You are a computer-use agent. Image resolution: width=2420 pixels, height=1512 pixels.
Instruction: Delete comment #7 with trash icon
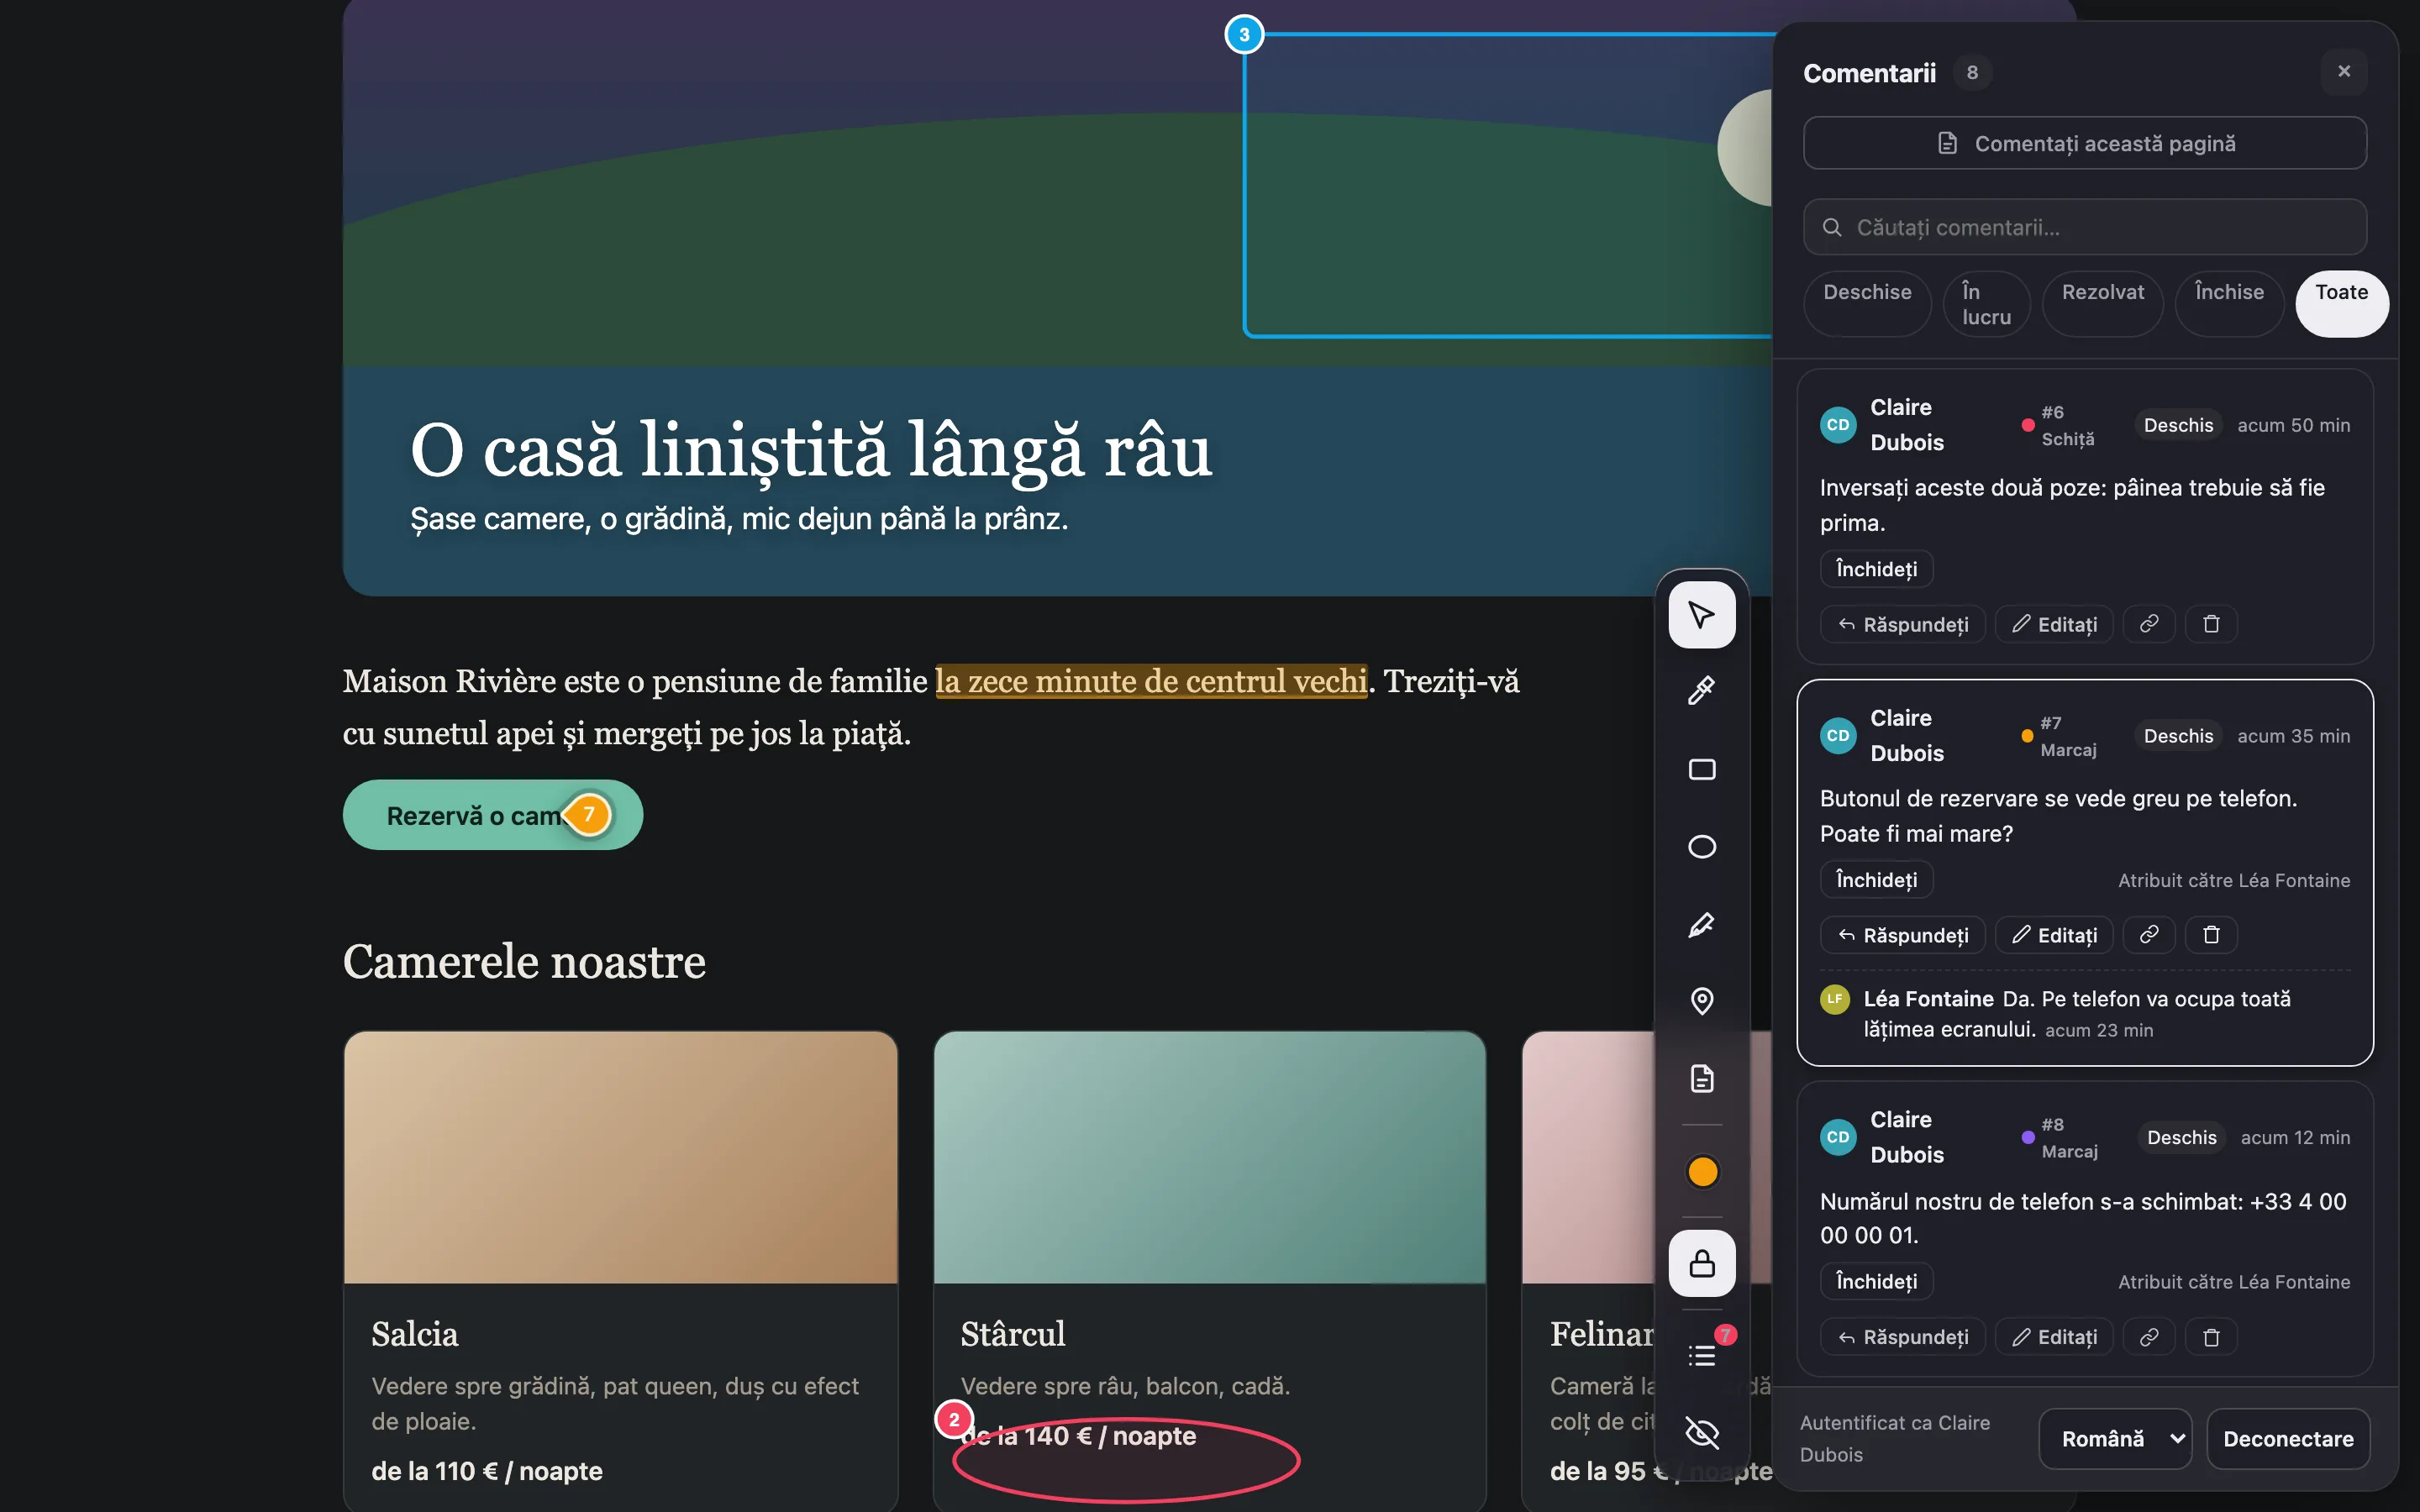pos(2211,935)
